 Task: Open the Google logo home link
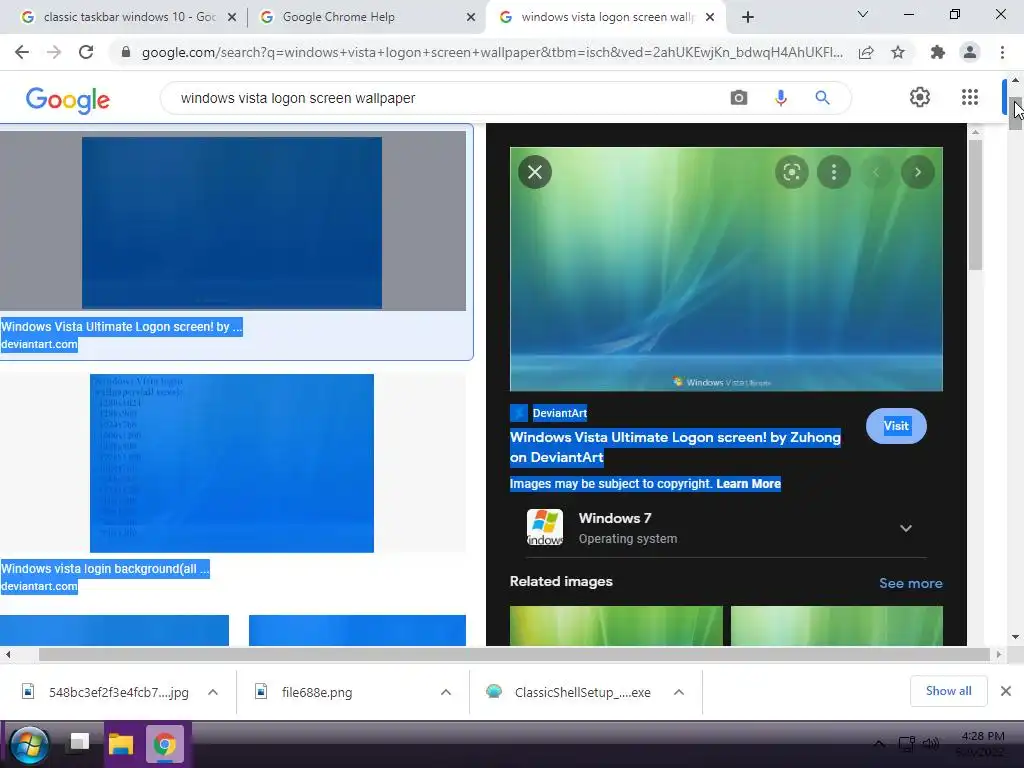coord(68,99)
